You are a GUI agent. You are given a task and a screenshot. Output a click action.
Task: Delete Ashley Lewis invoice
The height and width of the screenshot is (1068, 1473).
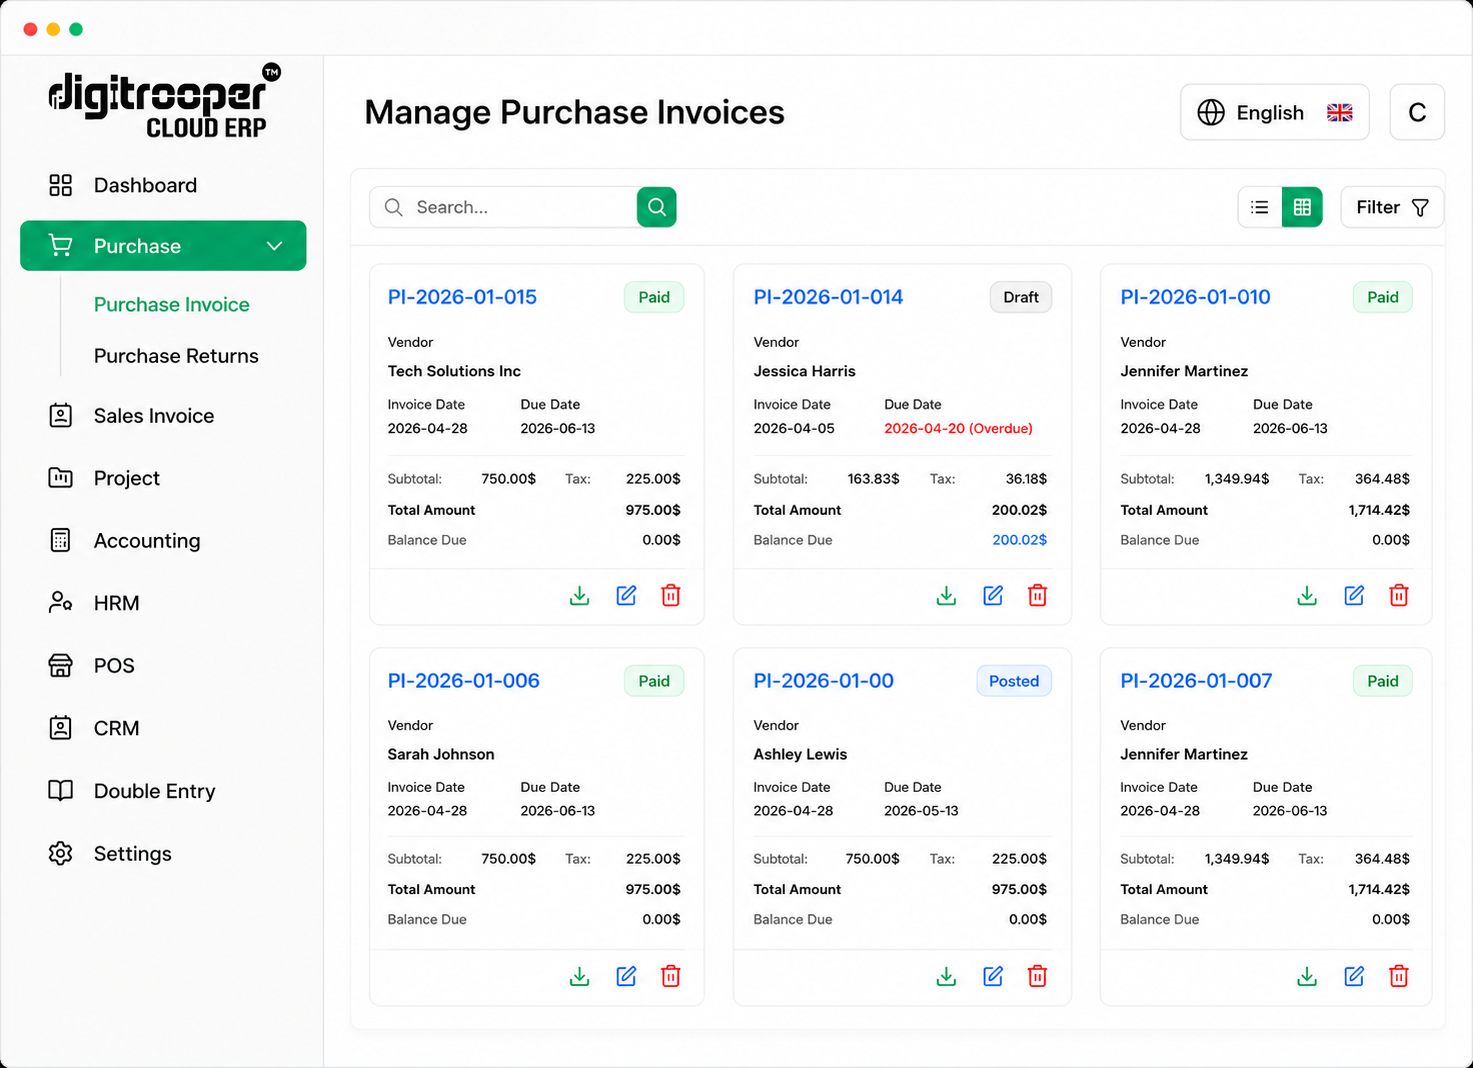(x=1038, y=976)
